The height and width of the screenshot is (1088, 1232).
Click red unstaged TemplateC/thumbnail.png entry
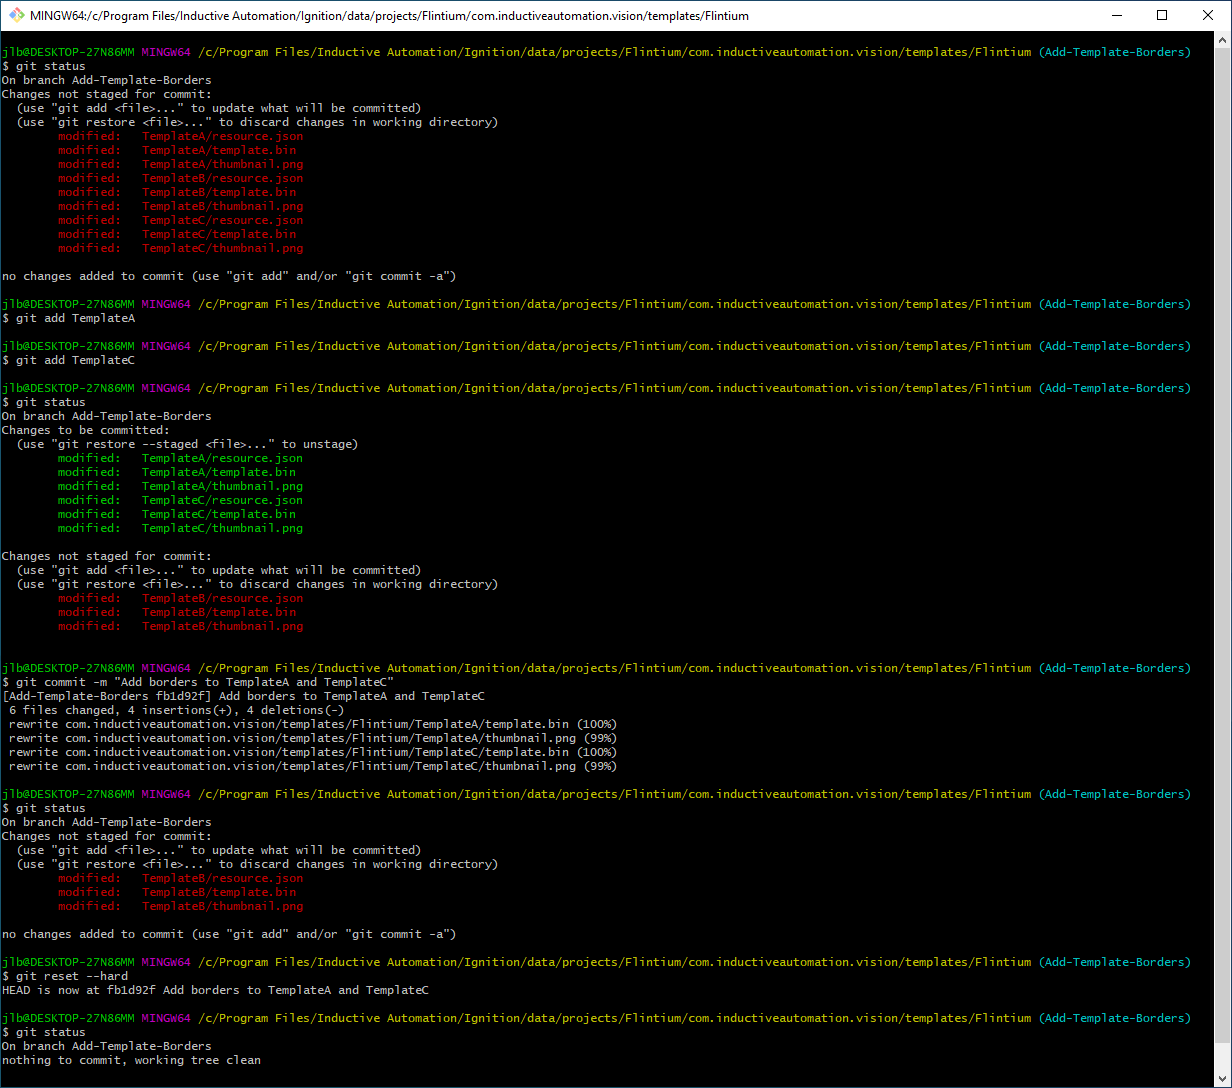(x=180, y=248)
